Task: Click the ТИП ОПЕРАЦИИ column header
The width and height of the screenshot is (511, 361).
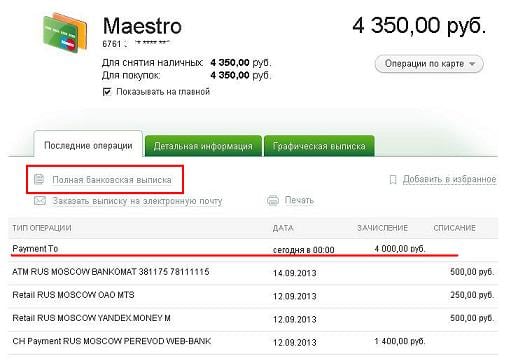Action: pyautogui.click(x=42, y=228)
